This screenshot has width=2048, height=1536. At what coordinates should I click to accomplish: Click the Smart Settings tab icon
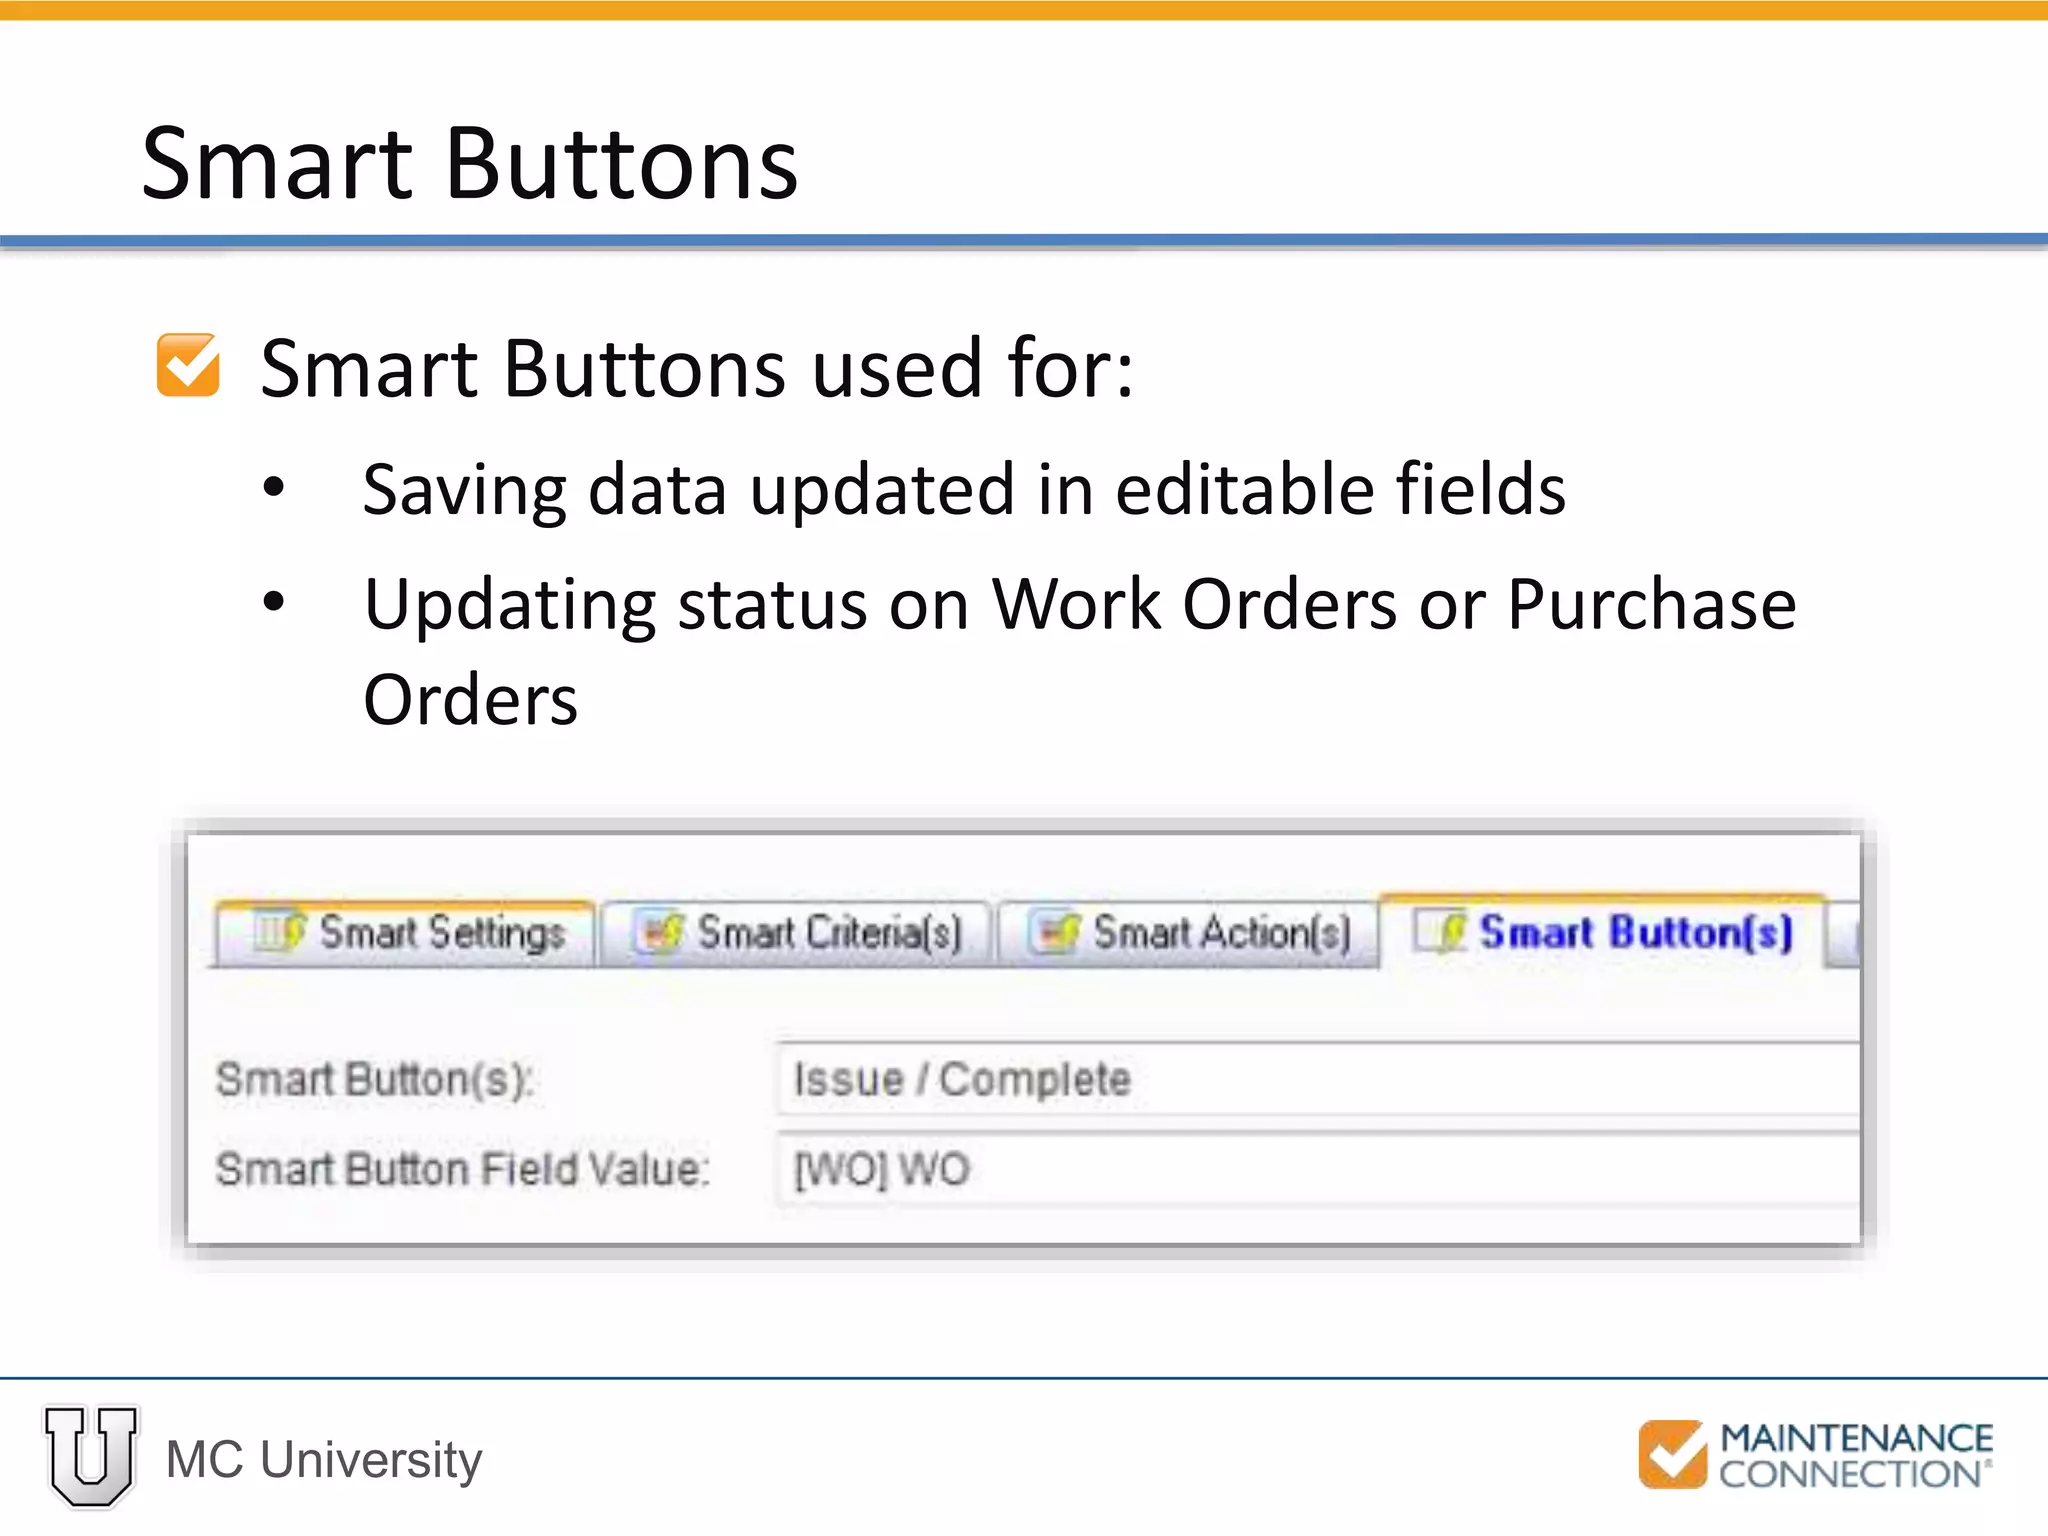click(279, 932)
